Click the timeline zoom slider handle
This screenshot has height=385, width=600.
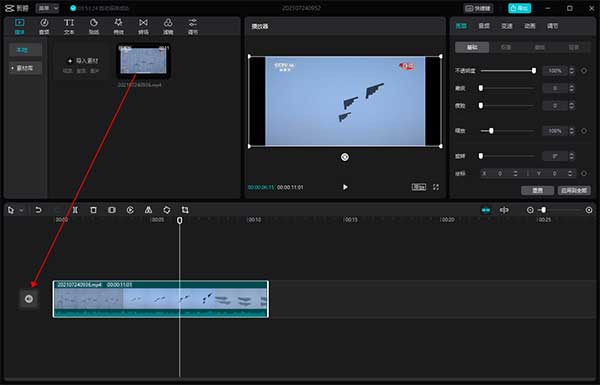pyautogui.click(x=543, y=210)
